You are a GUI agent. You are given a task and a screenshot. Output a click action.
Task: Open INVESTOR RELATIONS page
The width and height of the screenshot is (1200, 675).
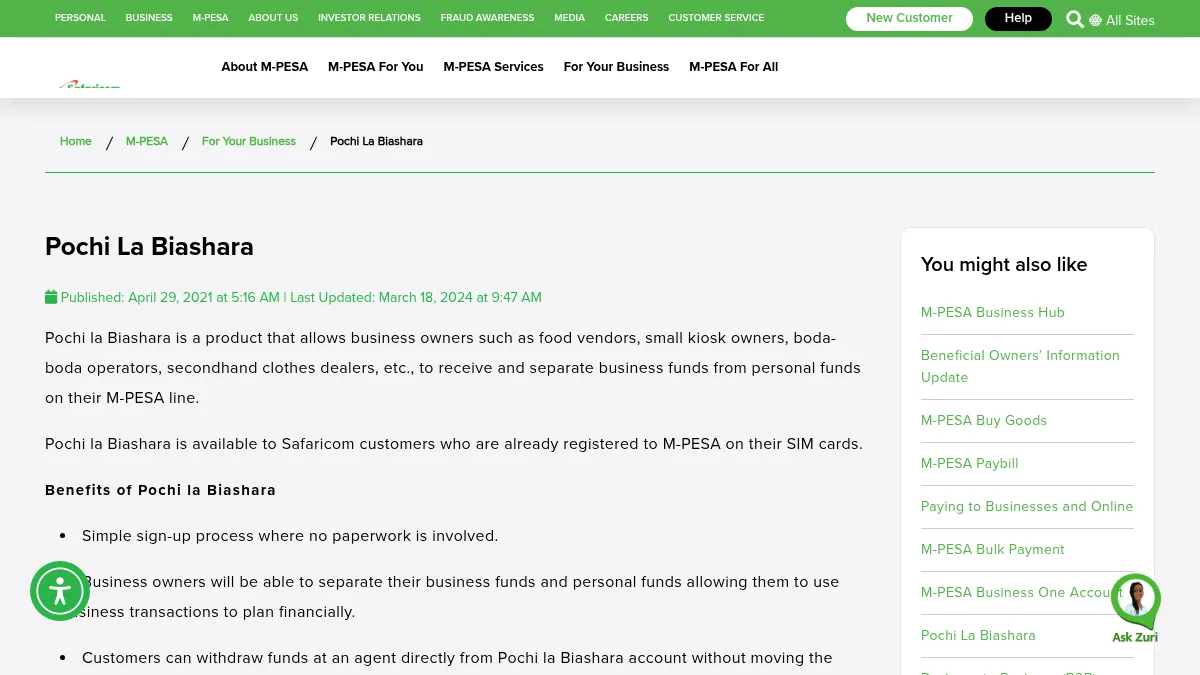point(369,18)
